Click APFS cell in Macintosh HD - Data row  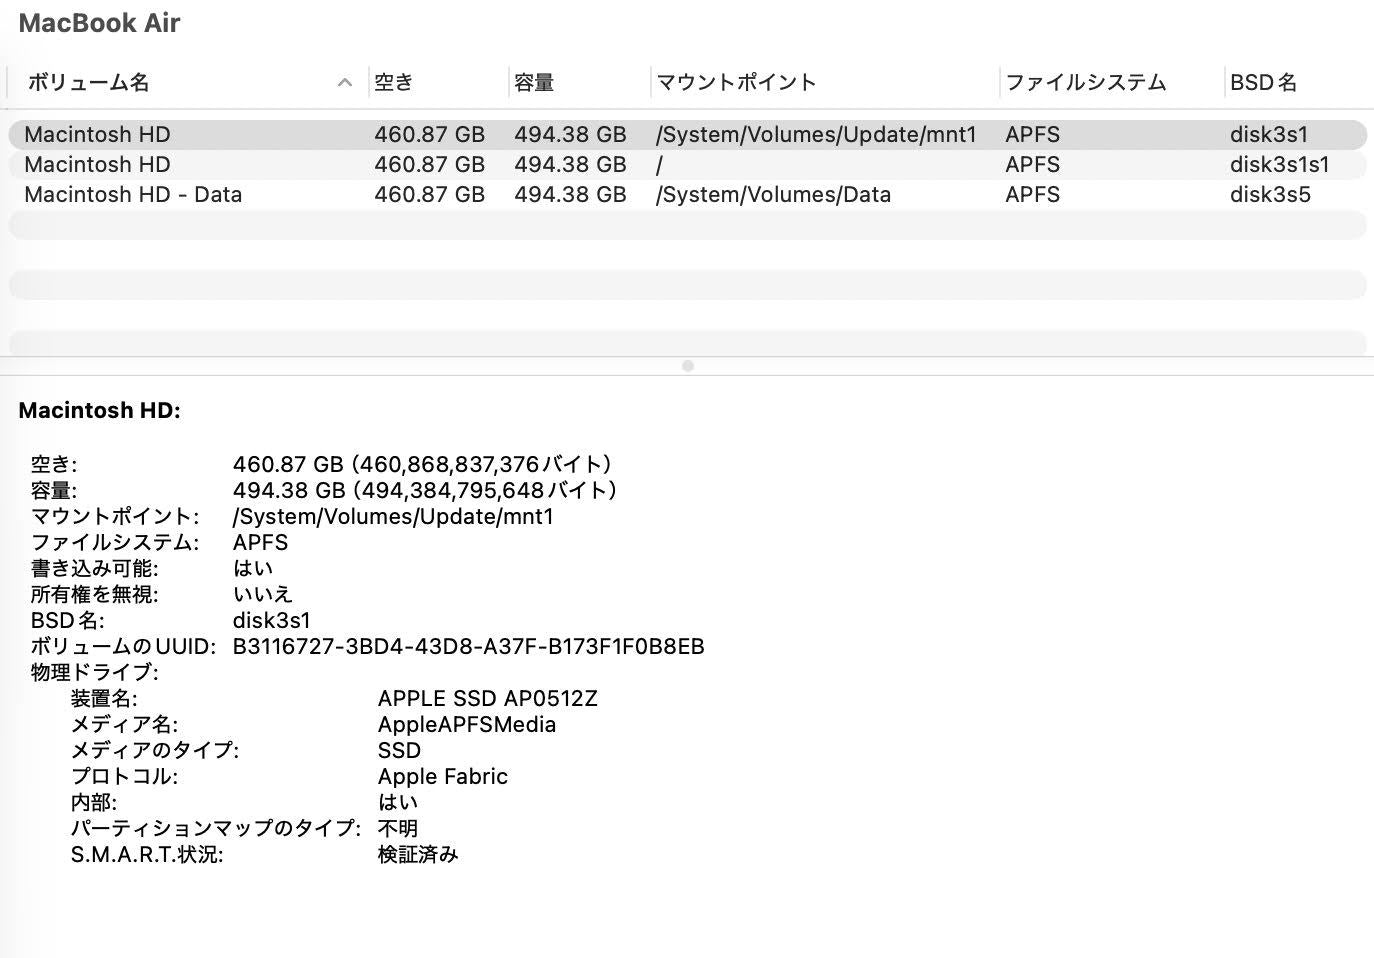click(x=1033, y=195)
